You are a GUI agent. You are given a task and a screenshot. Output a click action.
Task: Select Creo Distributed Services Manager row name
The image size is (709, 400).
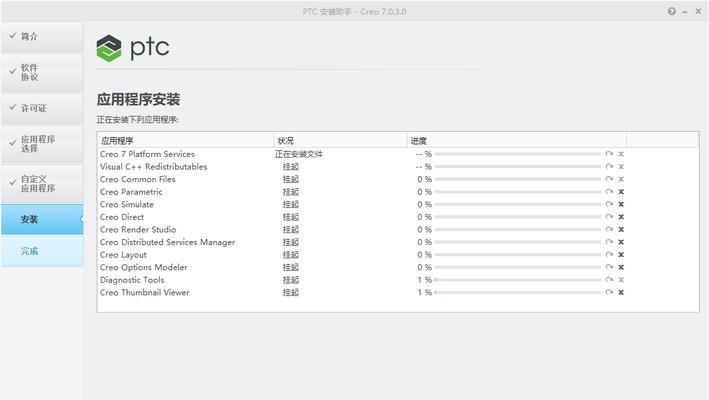click(168, 242)
